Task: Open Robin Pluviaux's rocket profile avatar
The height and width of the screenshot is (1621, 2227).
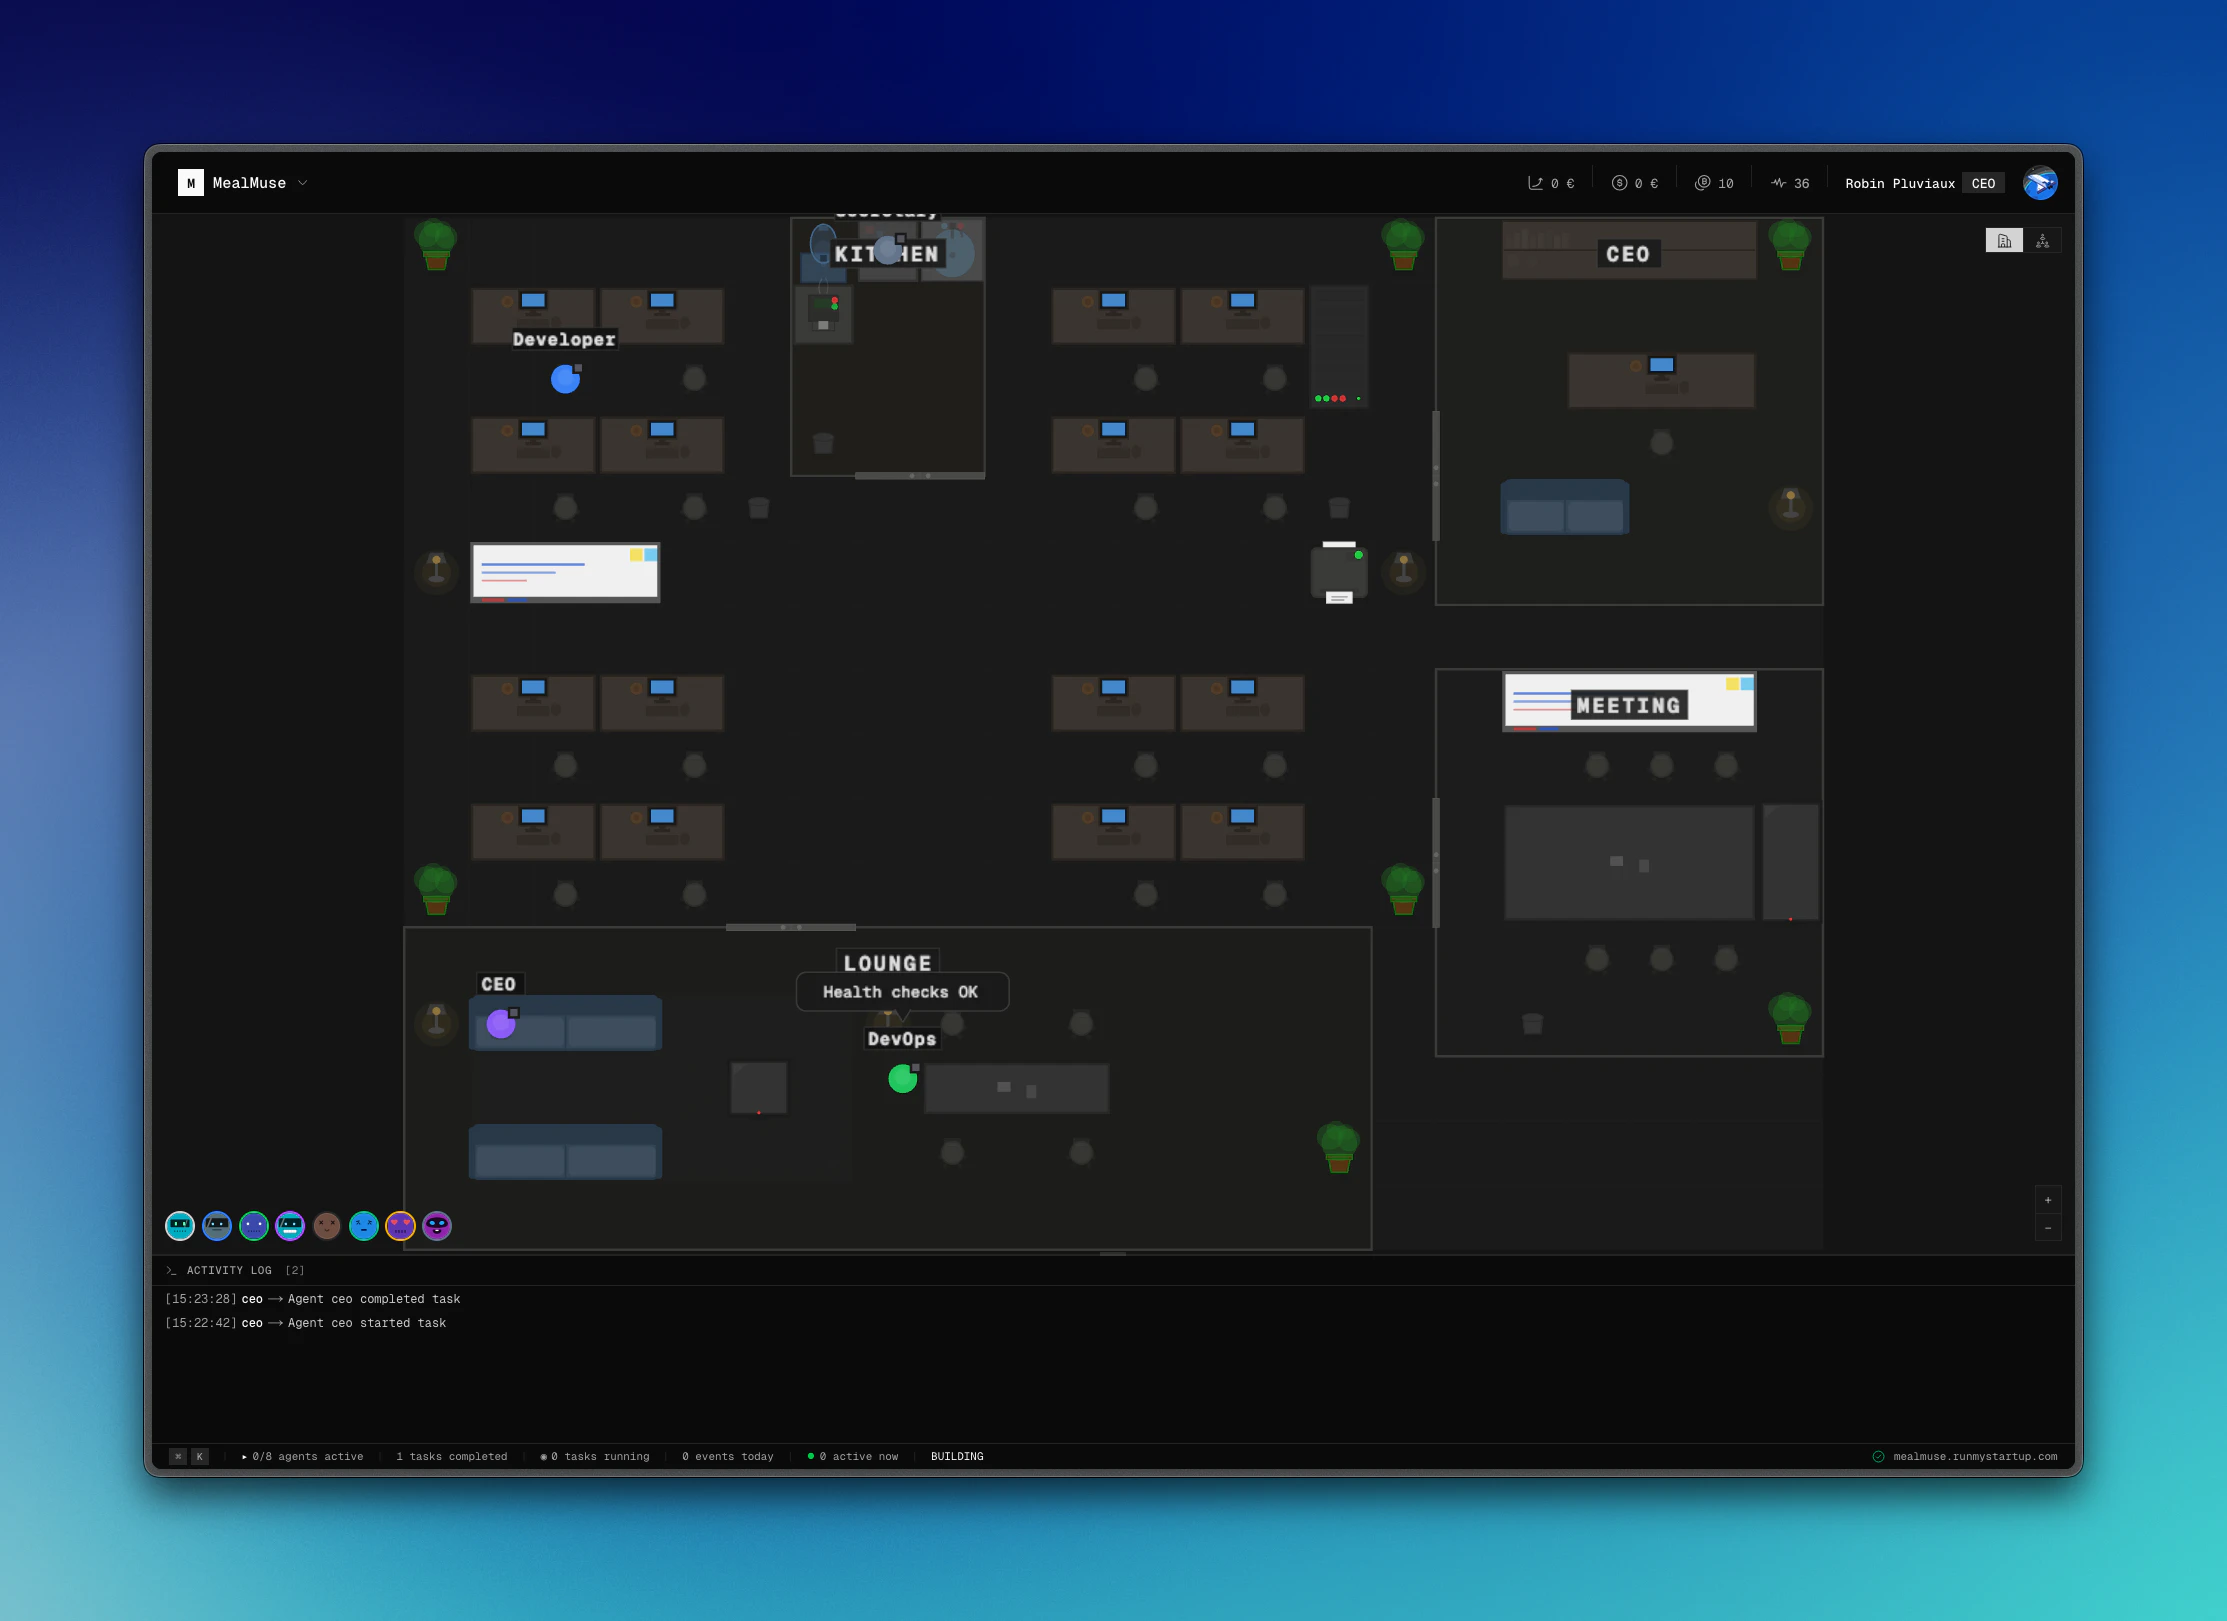Action: tap(2040, 182)
